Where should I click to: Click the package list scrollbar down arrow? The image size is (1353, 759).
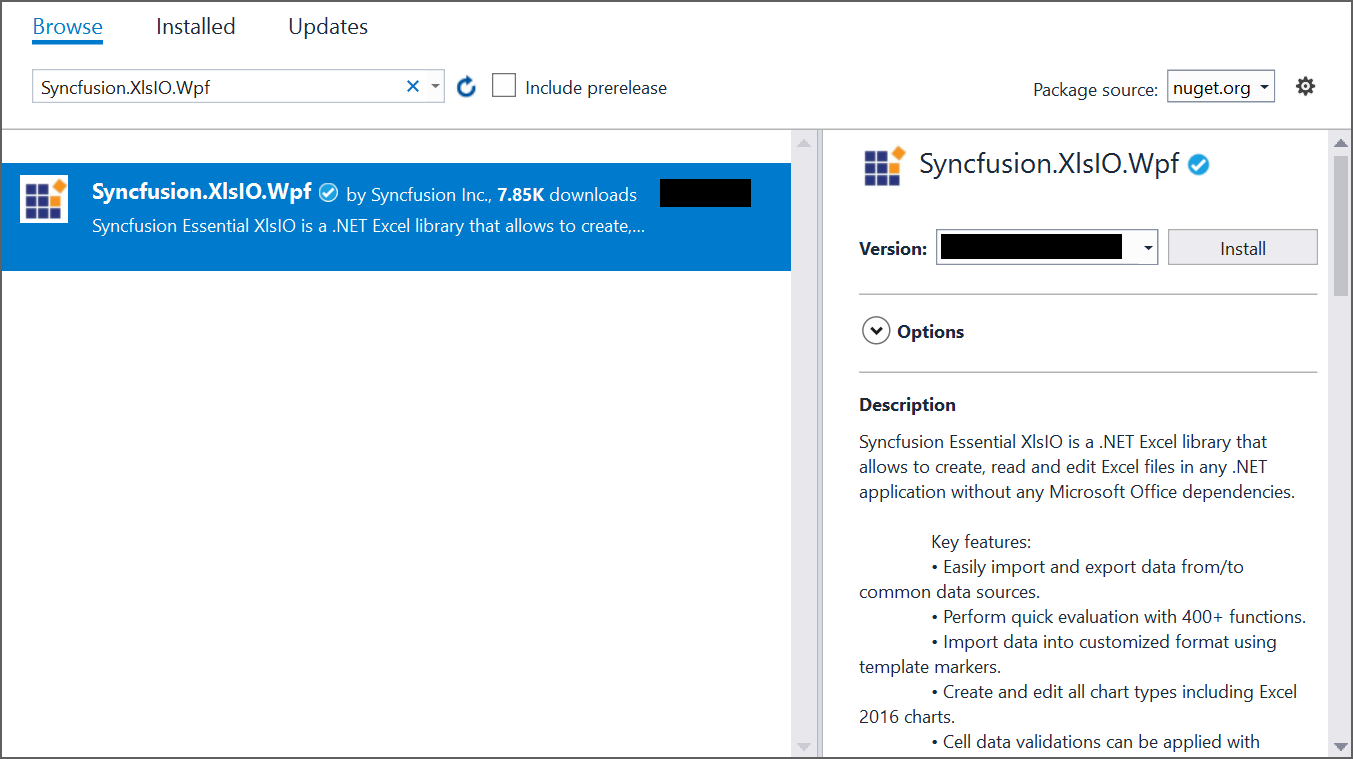coord(803,747)
